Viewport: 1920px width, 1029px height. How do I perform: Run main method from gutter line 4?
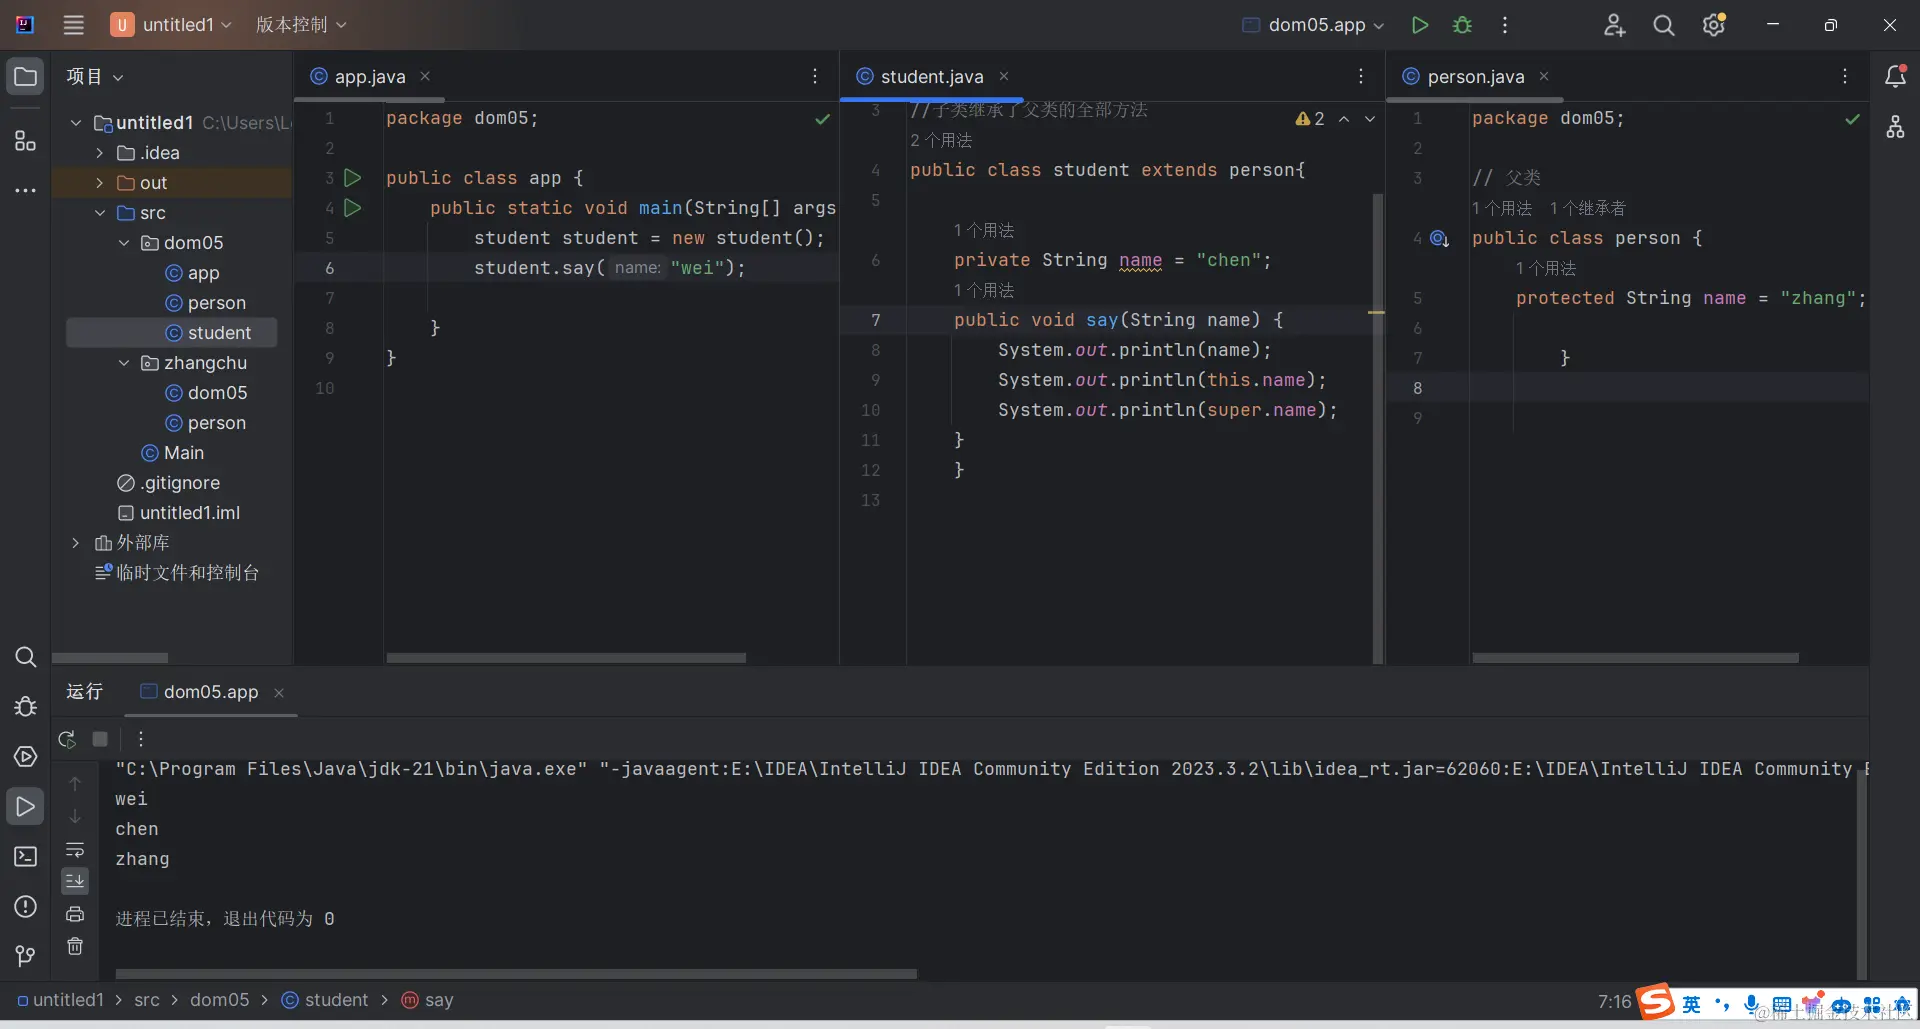[352, 208]
